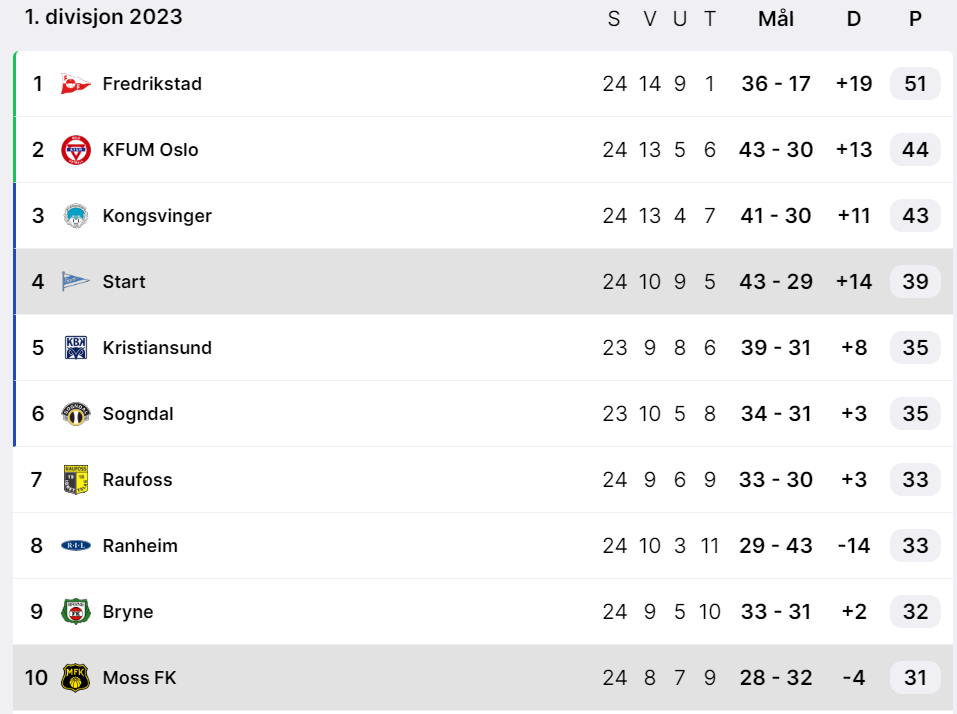Click the Sogndal club crest
957x714 pixels.
(x=76, y=414)
